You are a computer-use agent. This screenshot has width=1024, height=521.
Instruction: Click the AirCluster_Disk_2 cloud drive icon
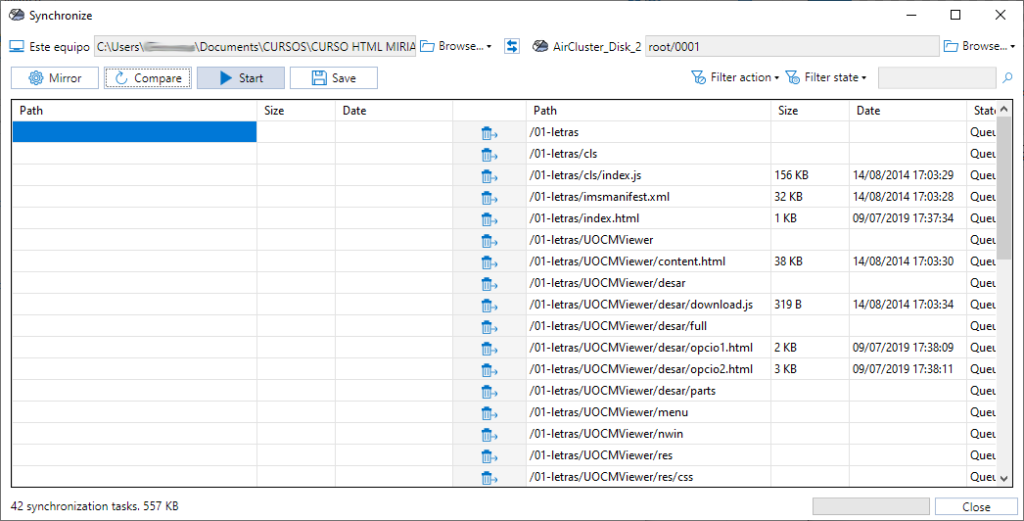click(540, 46)
